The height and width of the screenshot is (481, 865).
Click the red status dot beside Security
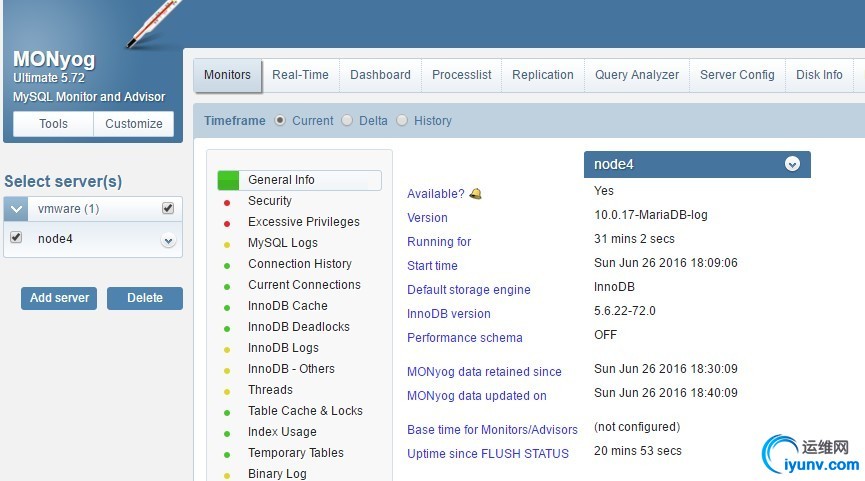227,202
